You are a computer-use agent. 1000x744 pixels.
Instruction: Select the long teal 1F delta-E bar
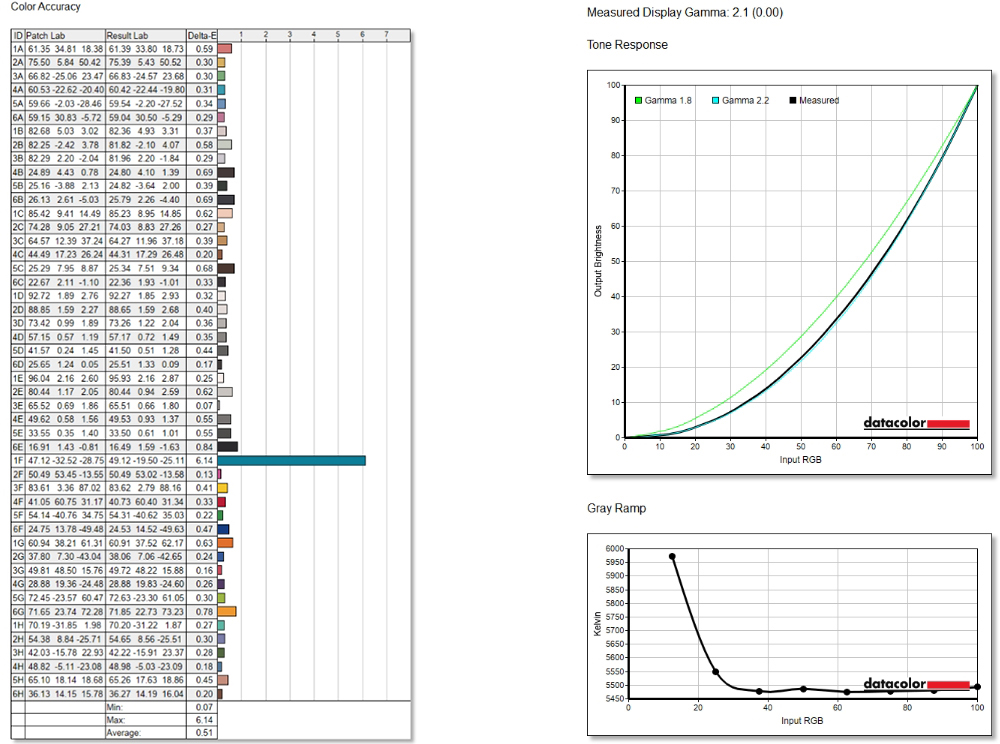291,460
